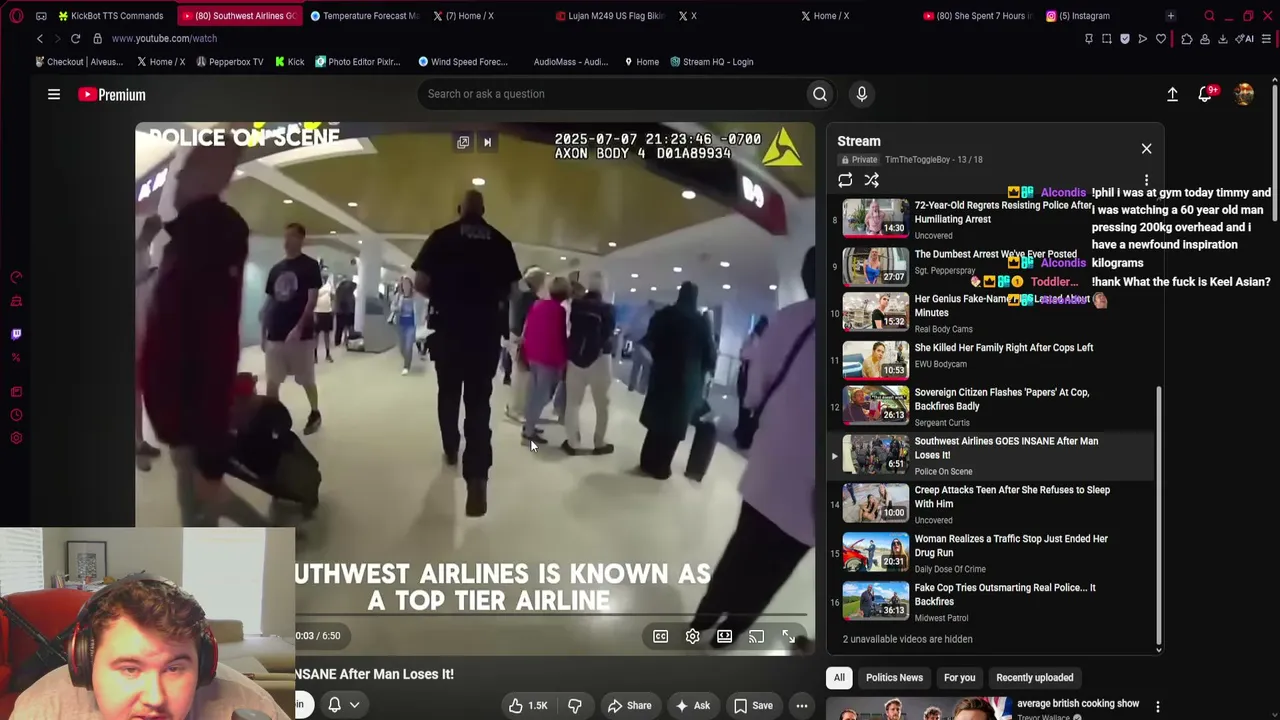Select current 'Southwest Airlines GOES INSANE' playlist item

click(x=990, y=455)
